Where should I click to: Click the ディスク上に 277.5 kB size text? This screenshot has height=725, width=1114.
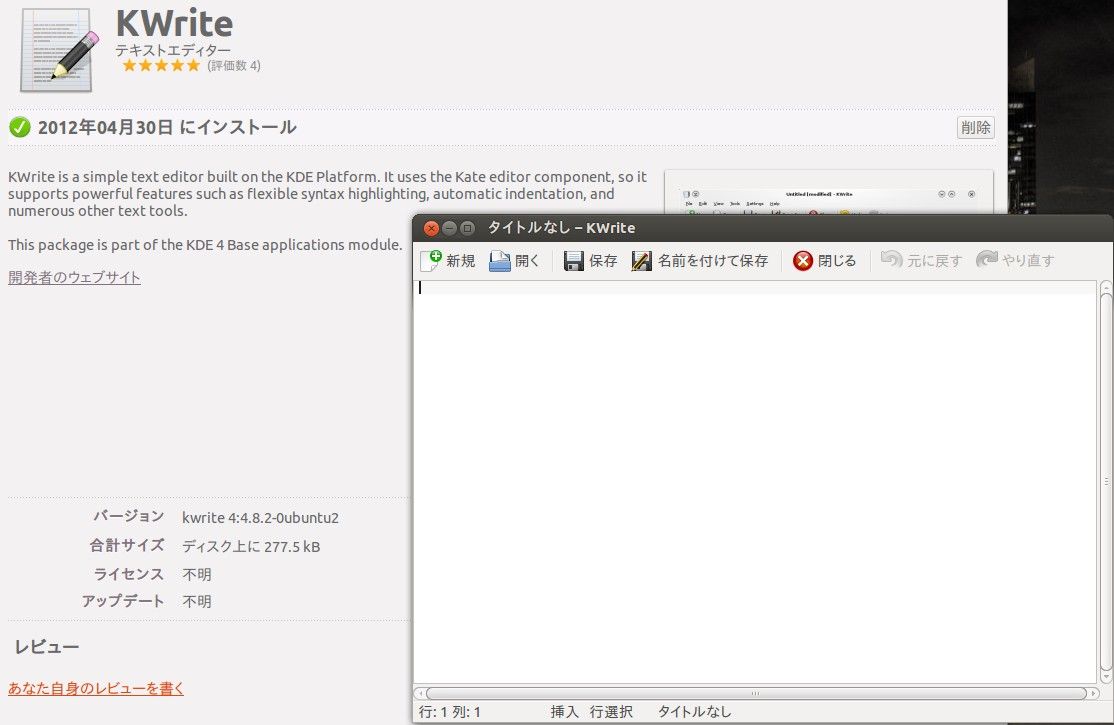point(251,547)
